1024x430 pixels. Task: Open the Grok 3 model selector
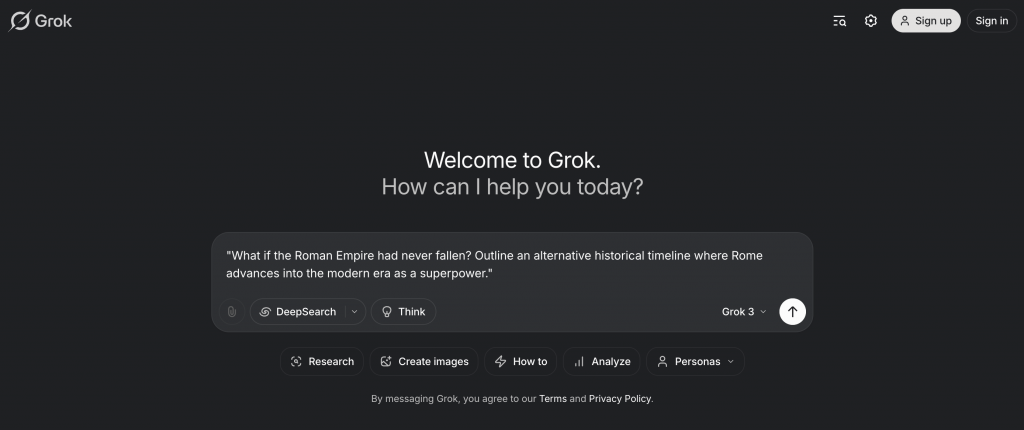pyautogui.click(x=744, y=312)
